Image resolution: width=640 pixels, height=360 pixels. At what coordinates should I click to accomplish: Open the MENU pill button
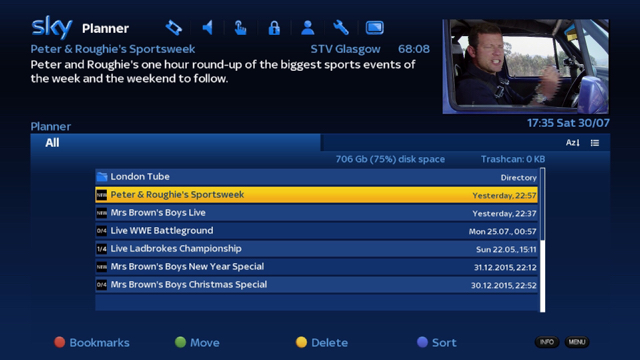click(x=577, y=342)
